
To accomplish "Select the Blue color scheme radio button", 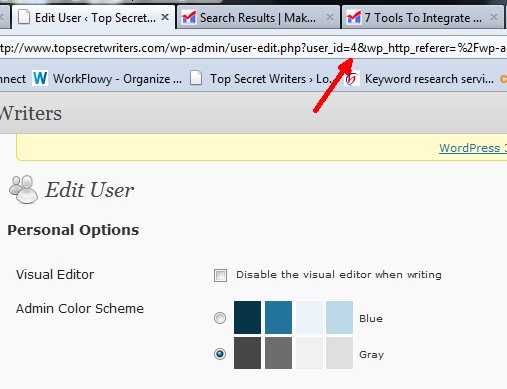I will pyautogui.click(x=220, y=318).
